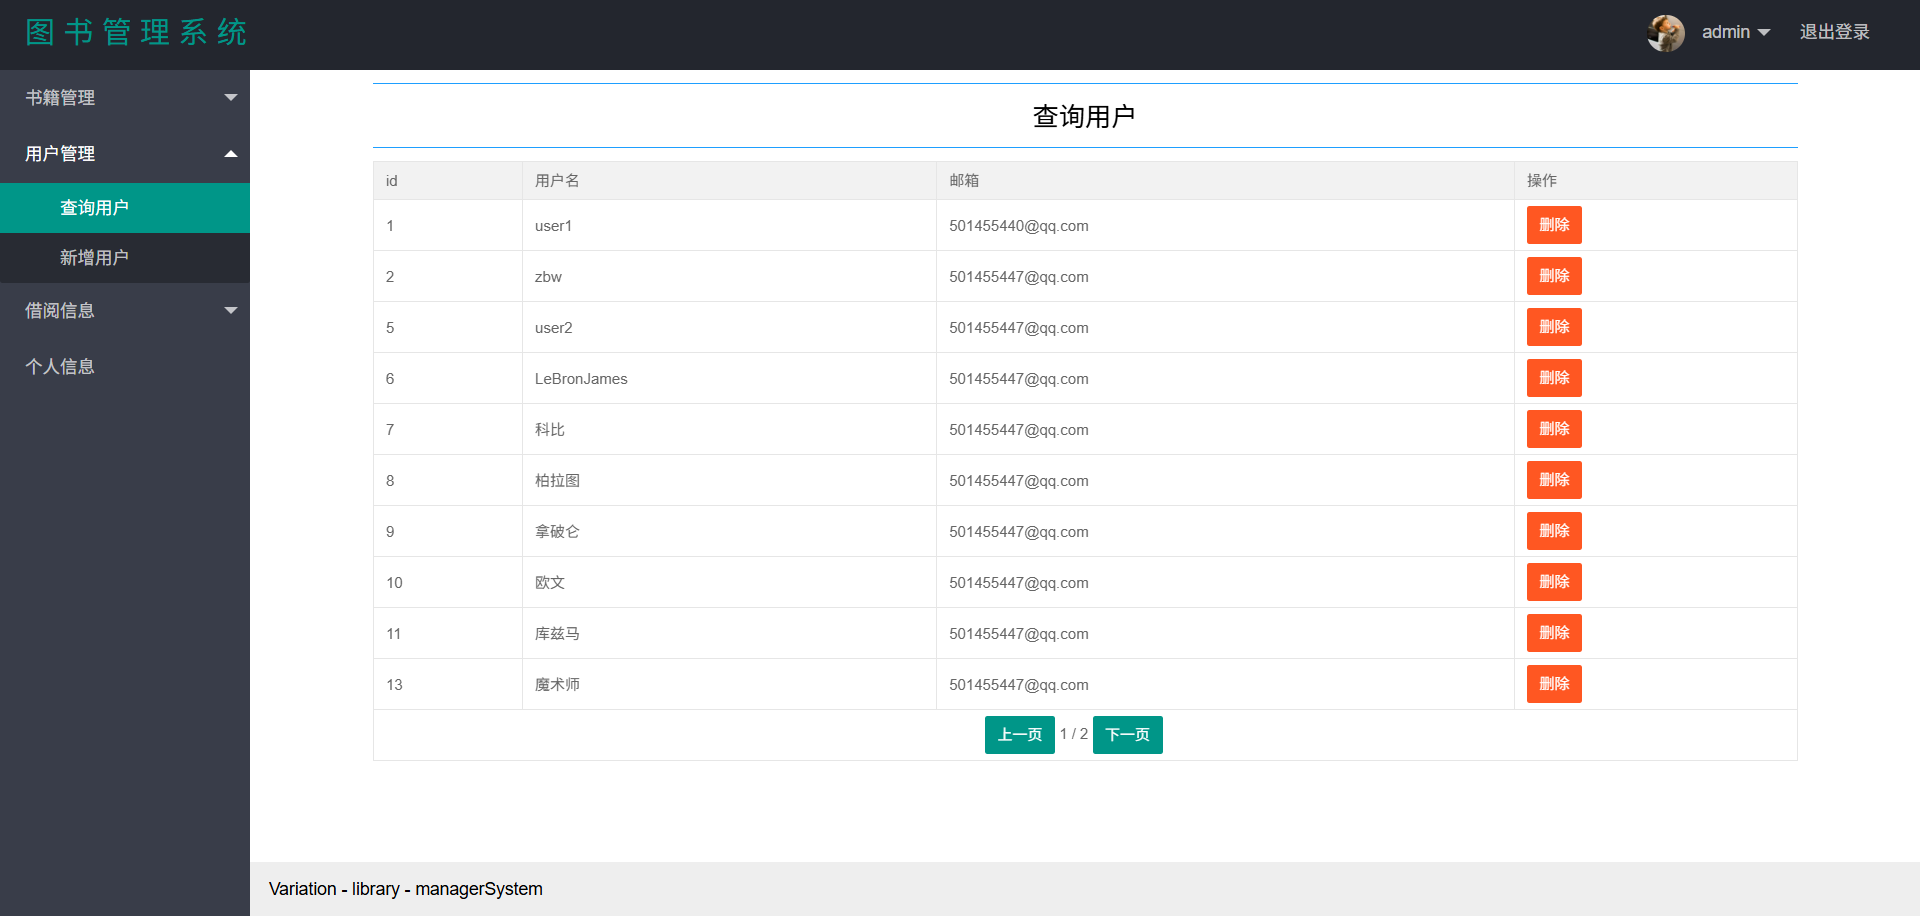Open 个人信息 in the sidebar
1920x916 pixels.
(x=125, y=367)
